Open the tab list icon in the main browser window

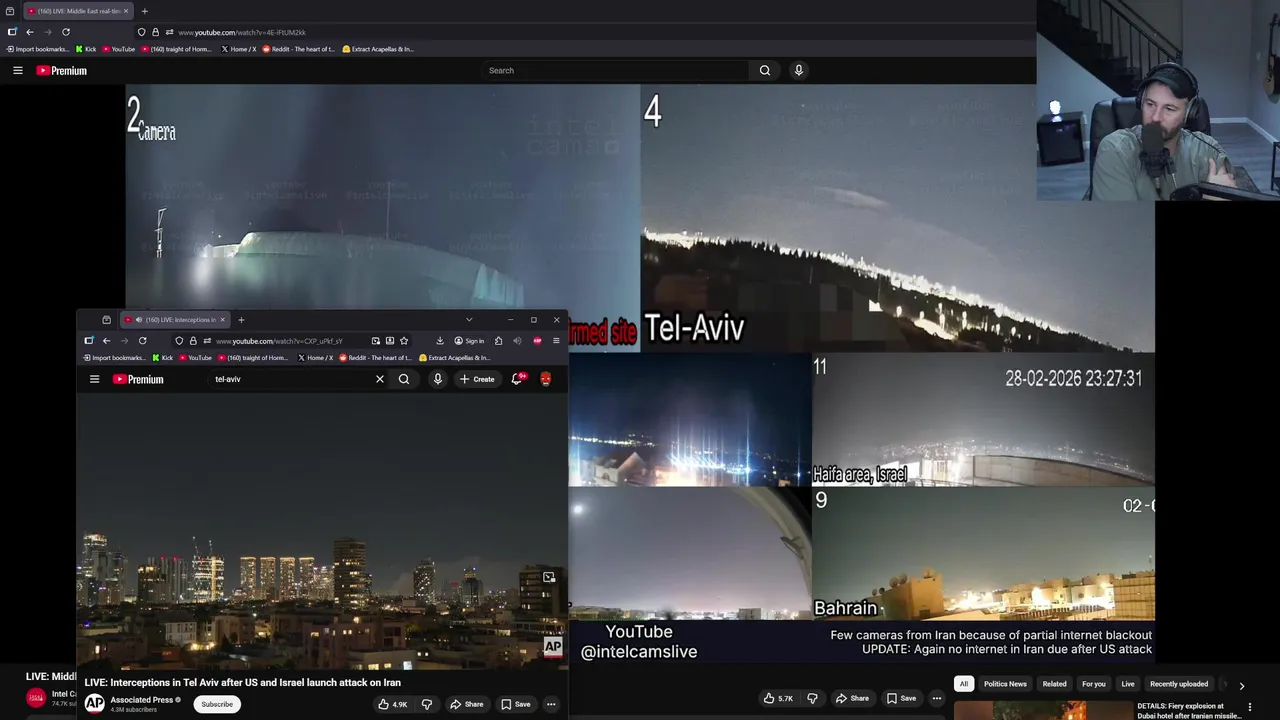10,11
